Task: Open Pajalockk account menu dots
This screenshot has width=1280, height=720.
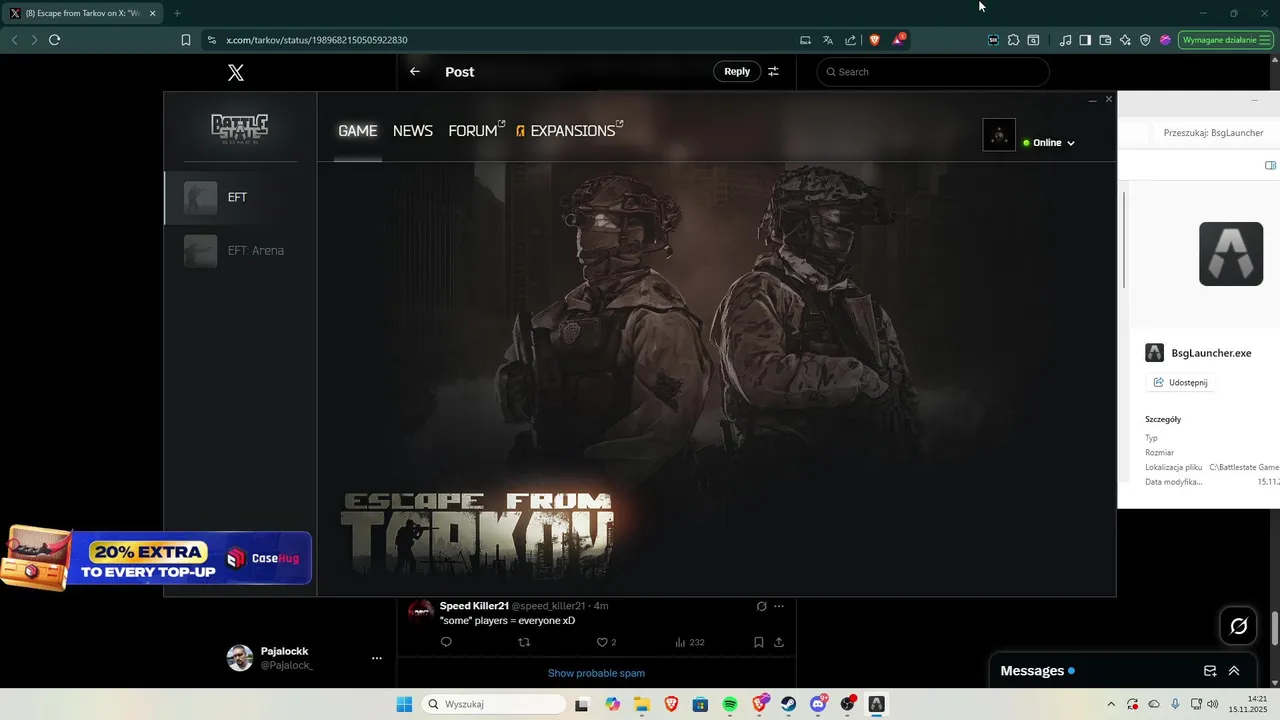Action: pos(377,658)
